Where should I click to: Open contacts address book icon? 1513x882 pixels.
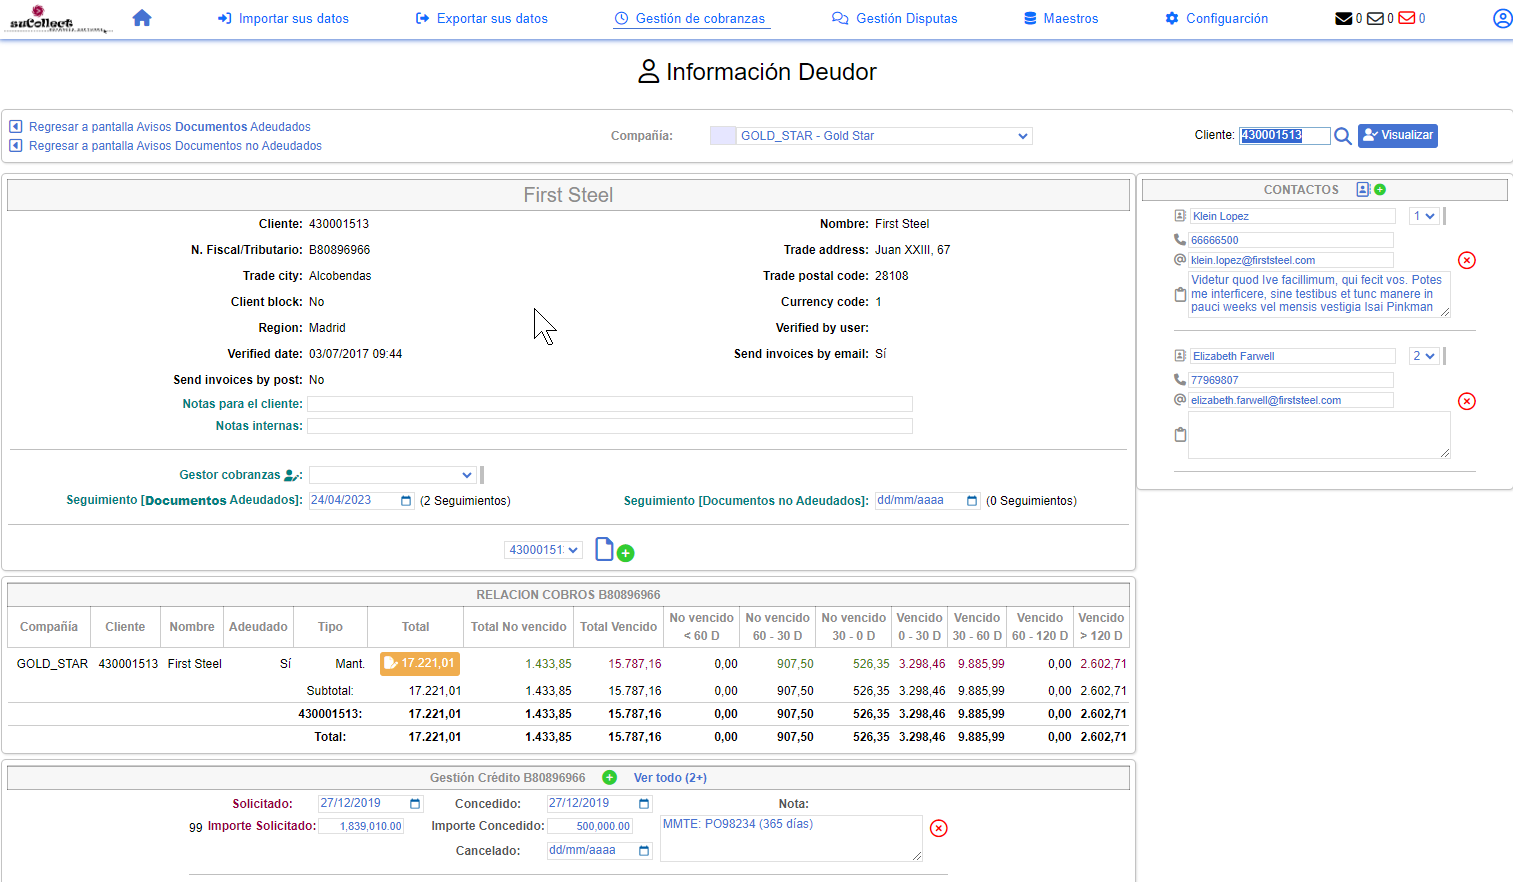[x=1363, y=189]
